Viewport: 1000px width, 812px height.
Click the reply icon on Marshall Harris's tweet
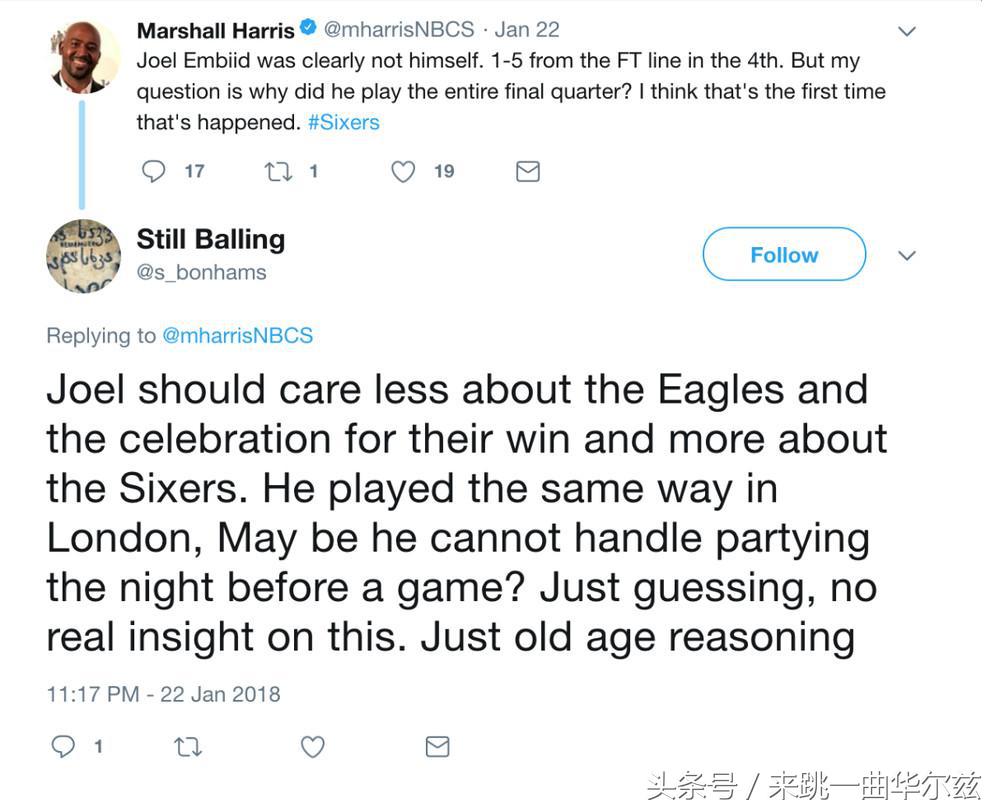(153, 171)
